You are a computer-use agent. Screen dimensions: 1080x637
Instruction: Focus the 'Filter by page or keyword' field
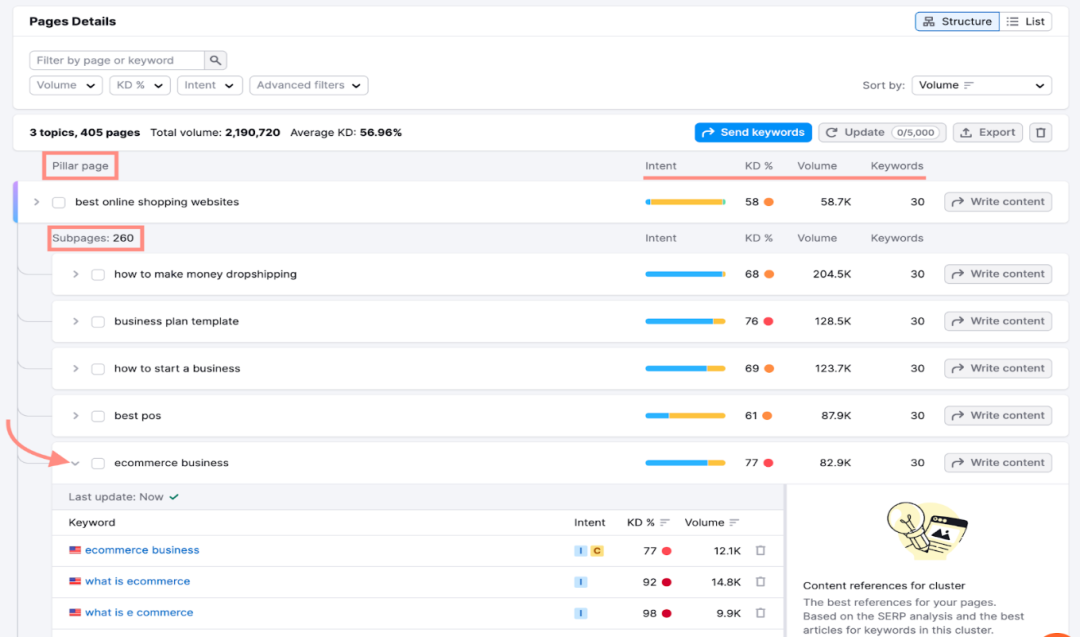117,60
